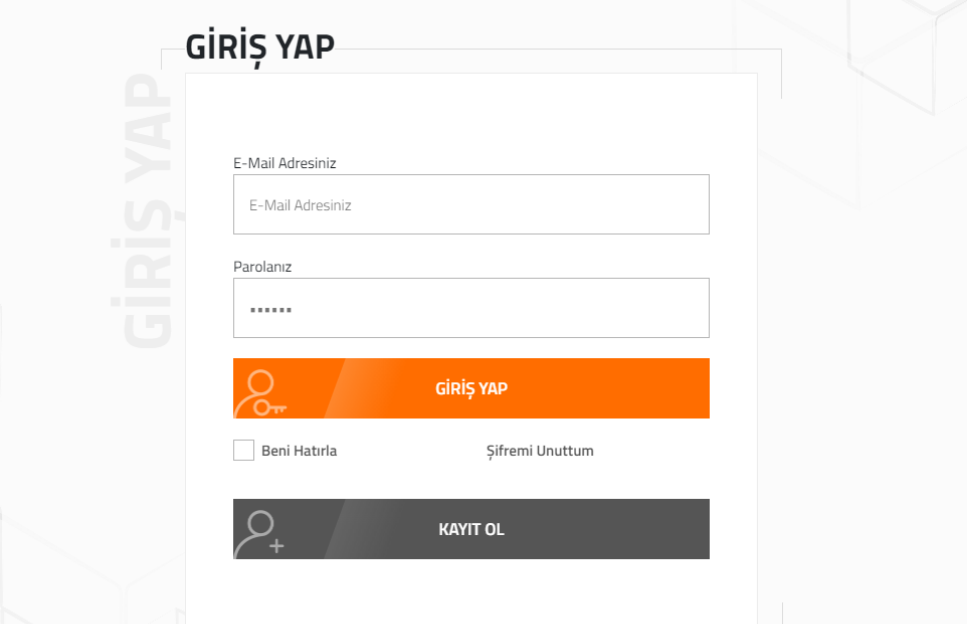The width and height of the screenshot is (967, 624).
Task: Click the right end of the email field
Action: 690,205
